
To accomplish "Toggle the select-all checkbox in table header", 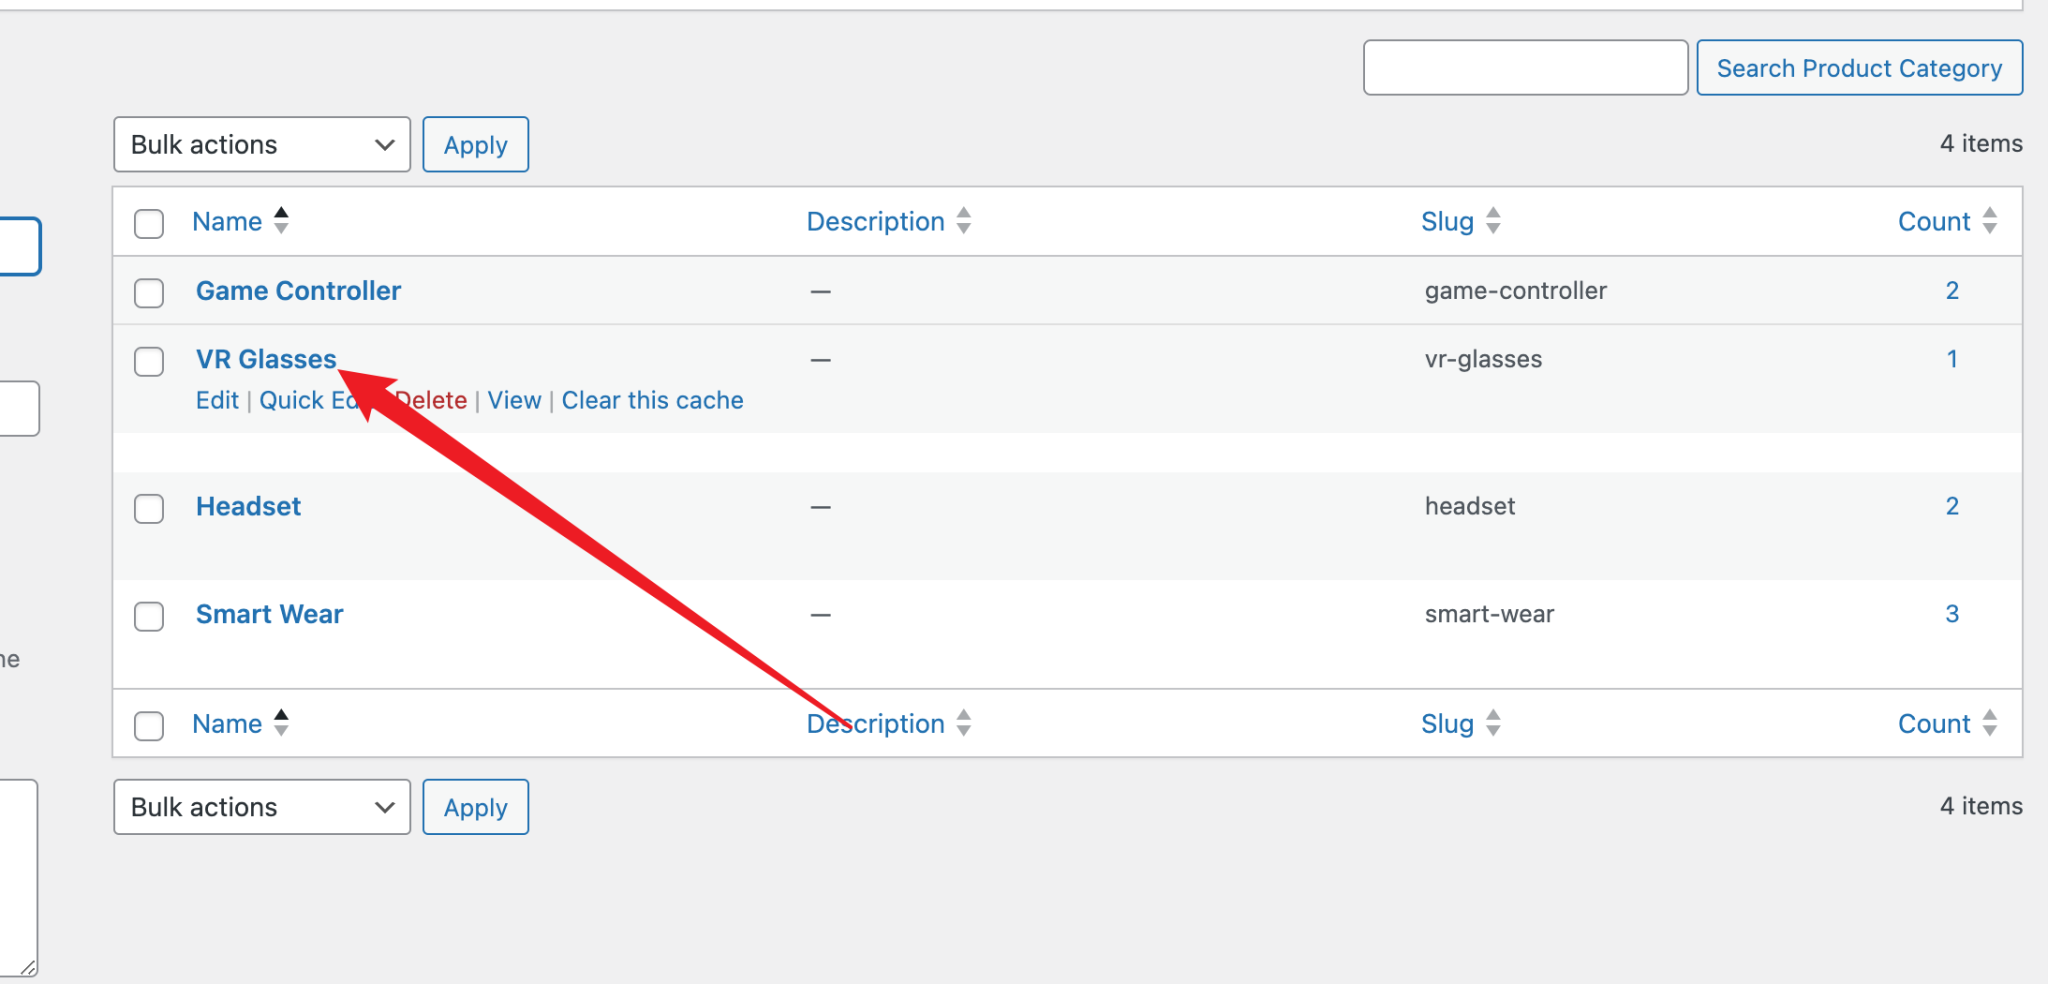I will 149,223.
